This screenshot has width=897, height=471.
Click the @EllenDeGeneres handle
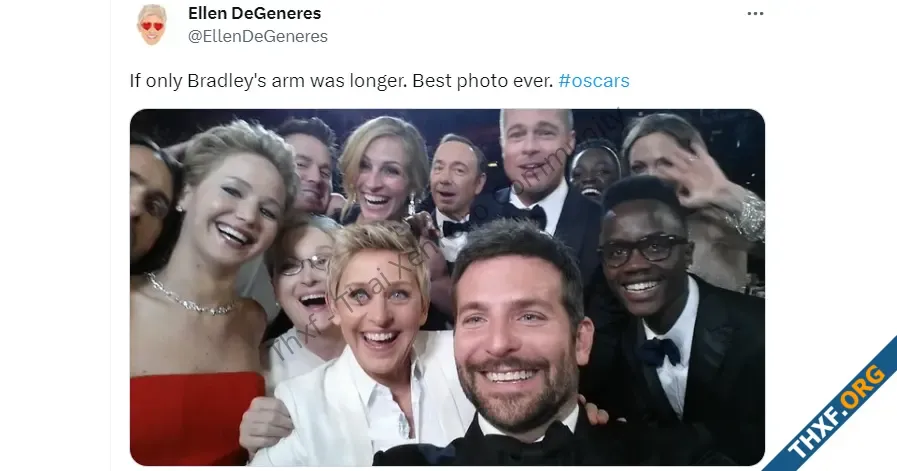tap(257, 36)
